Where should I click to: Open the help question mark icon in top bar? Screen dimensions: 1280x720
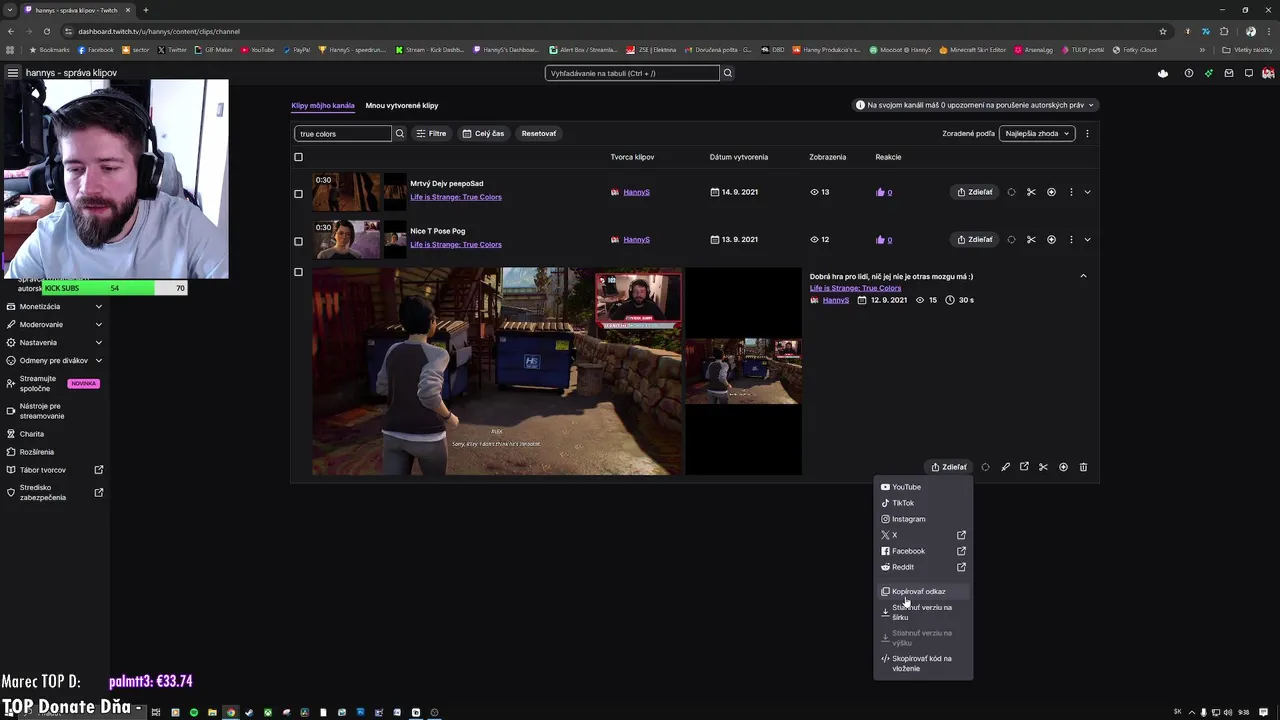(x=1188, y=73)
